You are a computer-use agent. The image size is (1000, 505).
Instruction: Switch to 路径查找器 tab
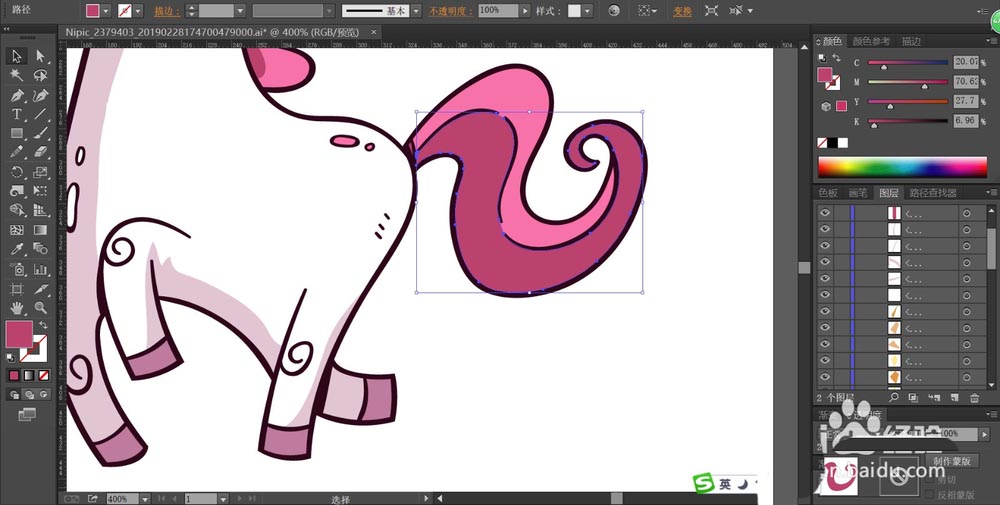[x=933, y=193]
